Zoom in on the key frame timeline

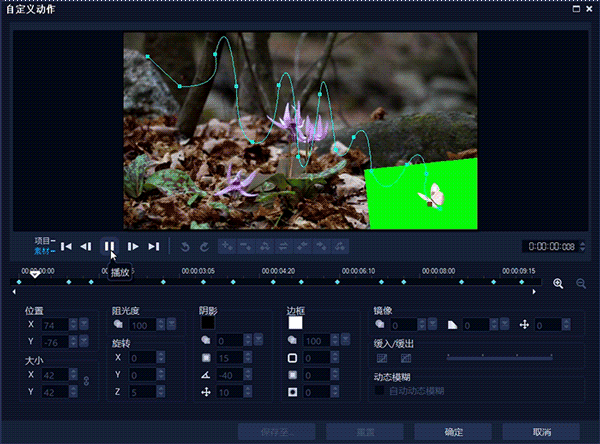[558, 284]
